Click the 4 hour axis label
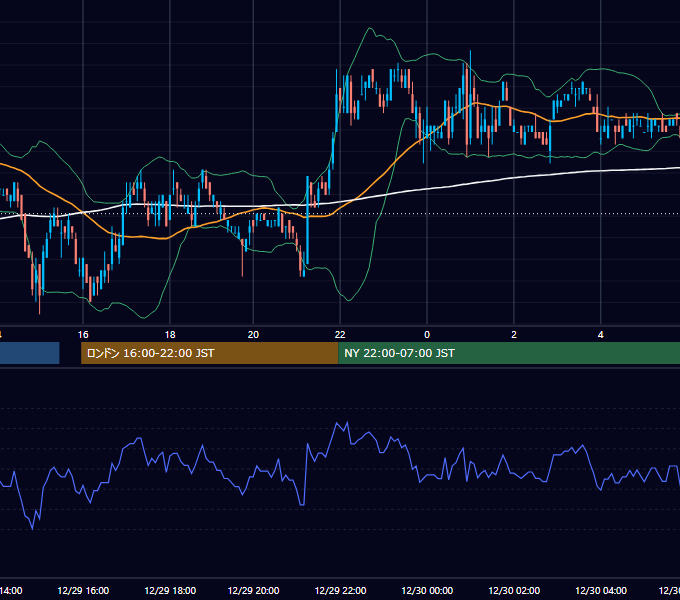The height and width of the screenshot is (600, 680). pos(601,335)
